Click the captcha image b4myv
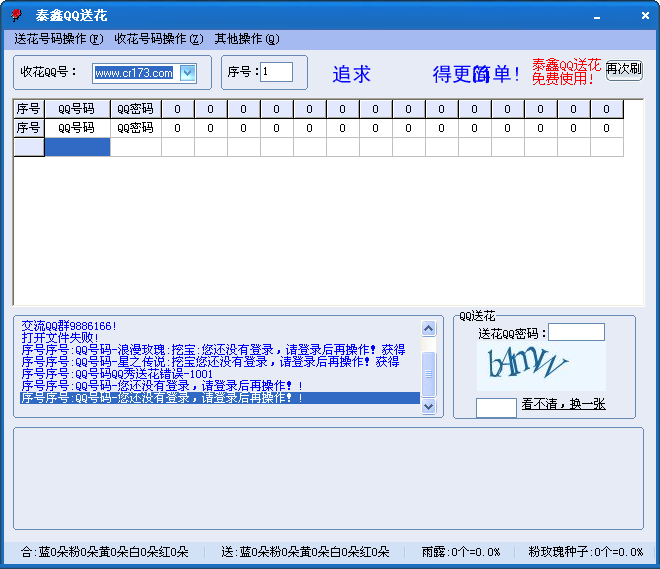The height and width of the screenshot is (569, 660). click(x=541, y=365)
